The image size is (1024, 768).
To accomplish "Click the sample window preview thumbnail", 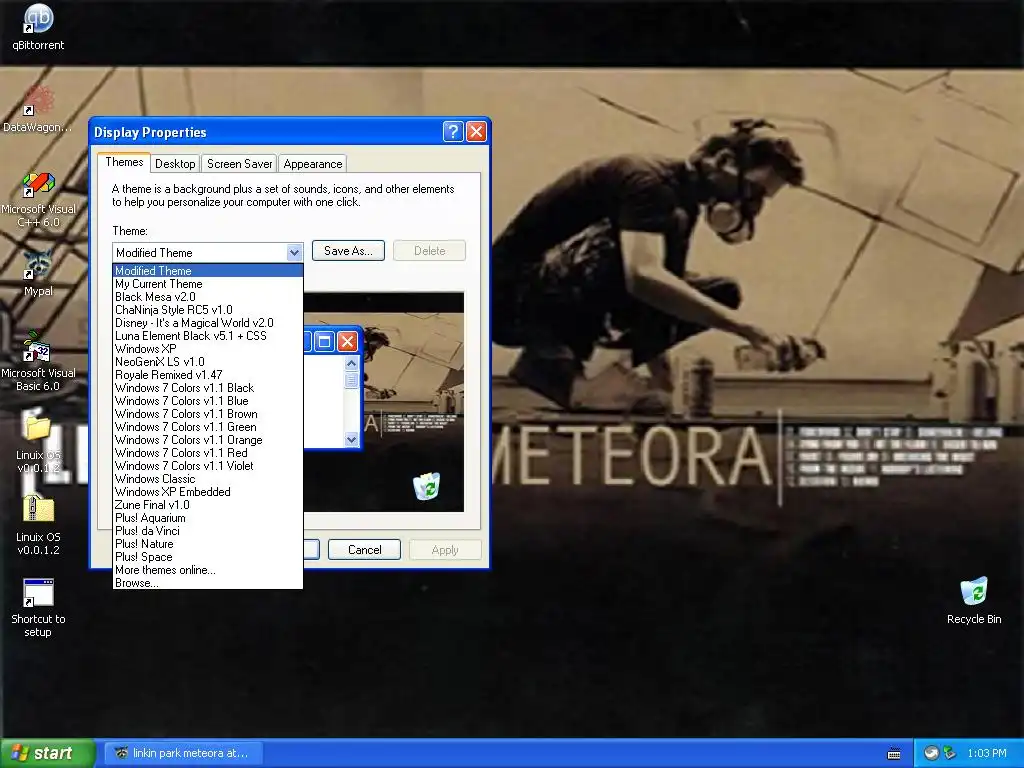I will (x=332, y=388).
